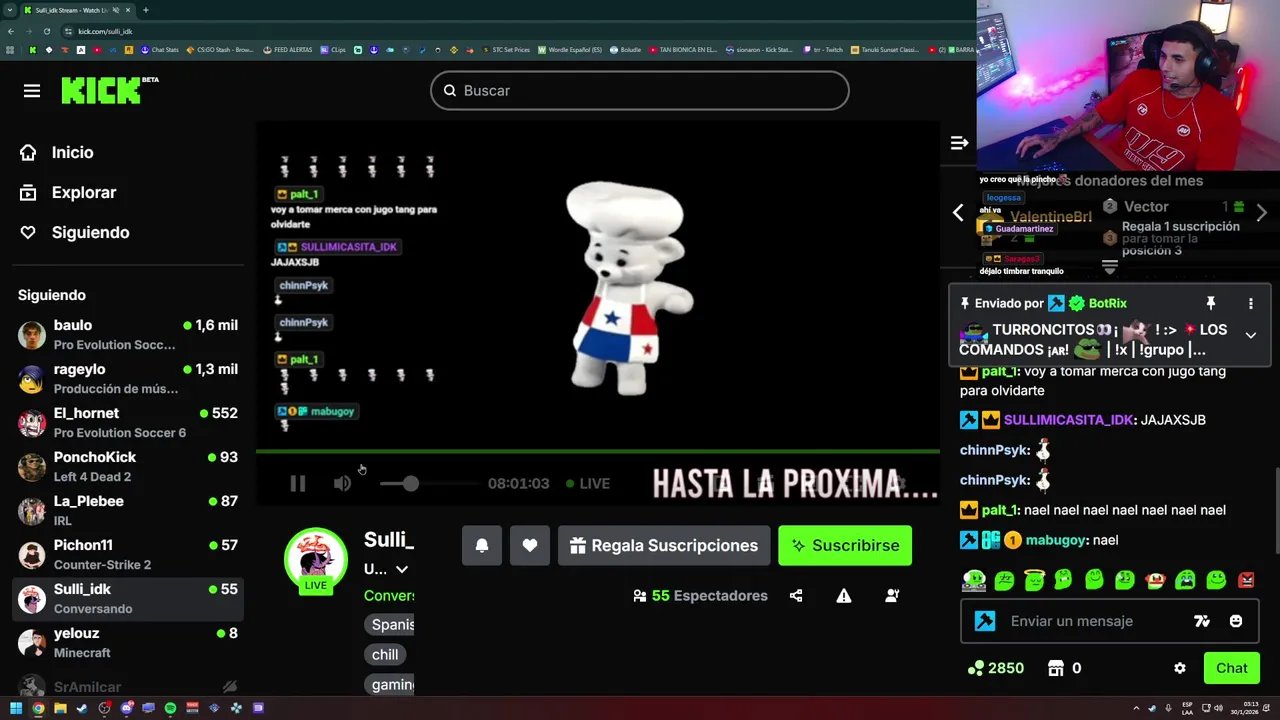Image resolution: width=1280 pixels, height=720 pixels.
Task: Click the DJ frog emote
Action: click(x=974, y=580)
